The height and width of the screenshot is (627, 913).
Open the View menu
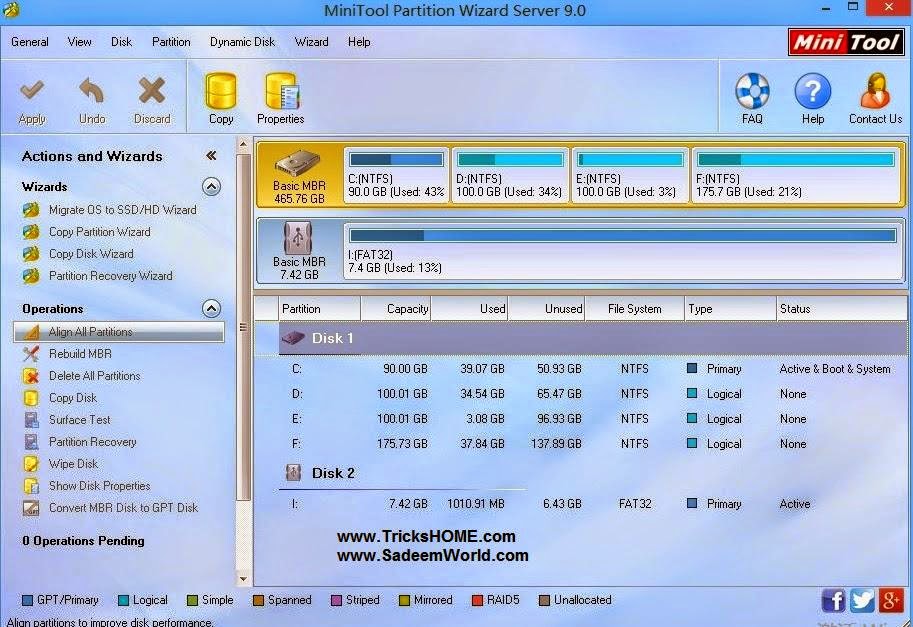[79, 42]
